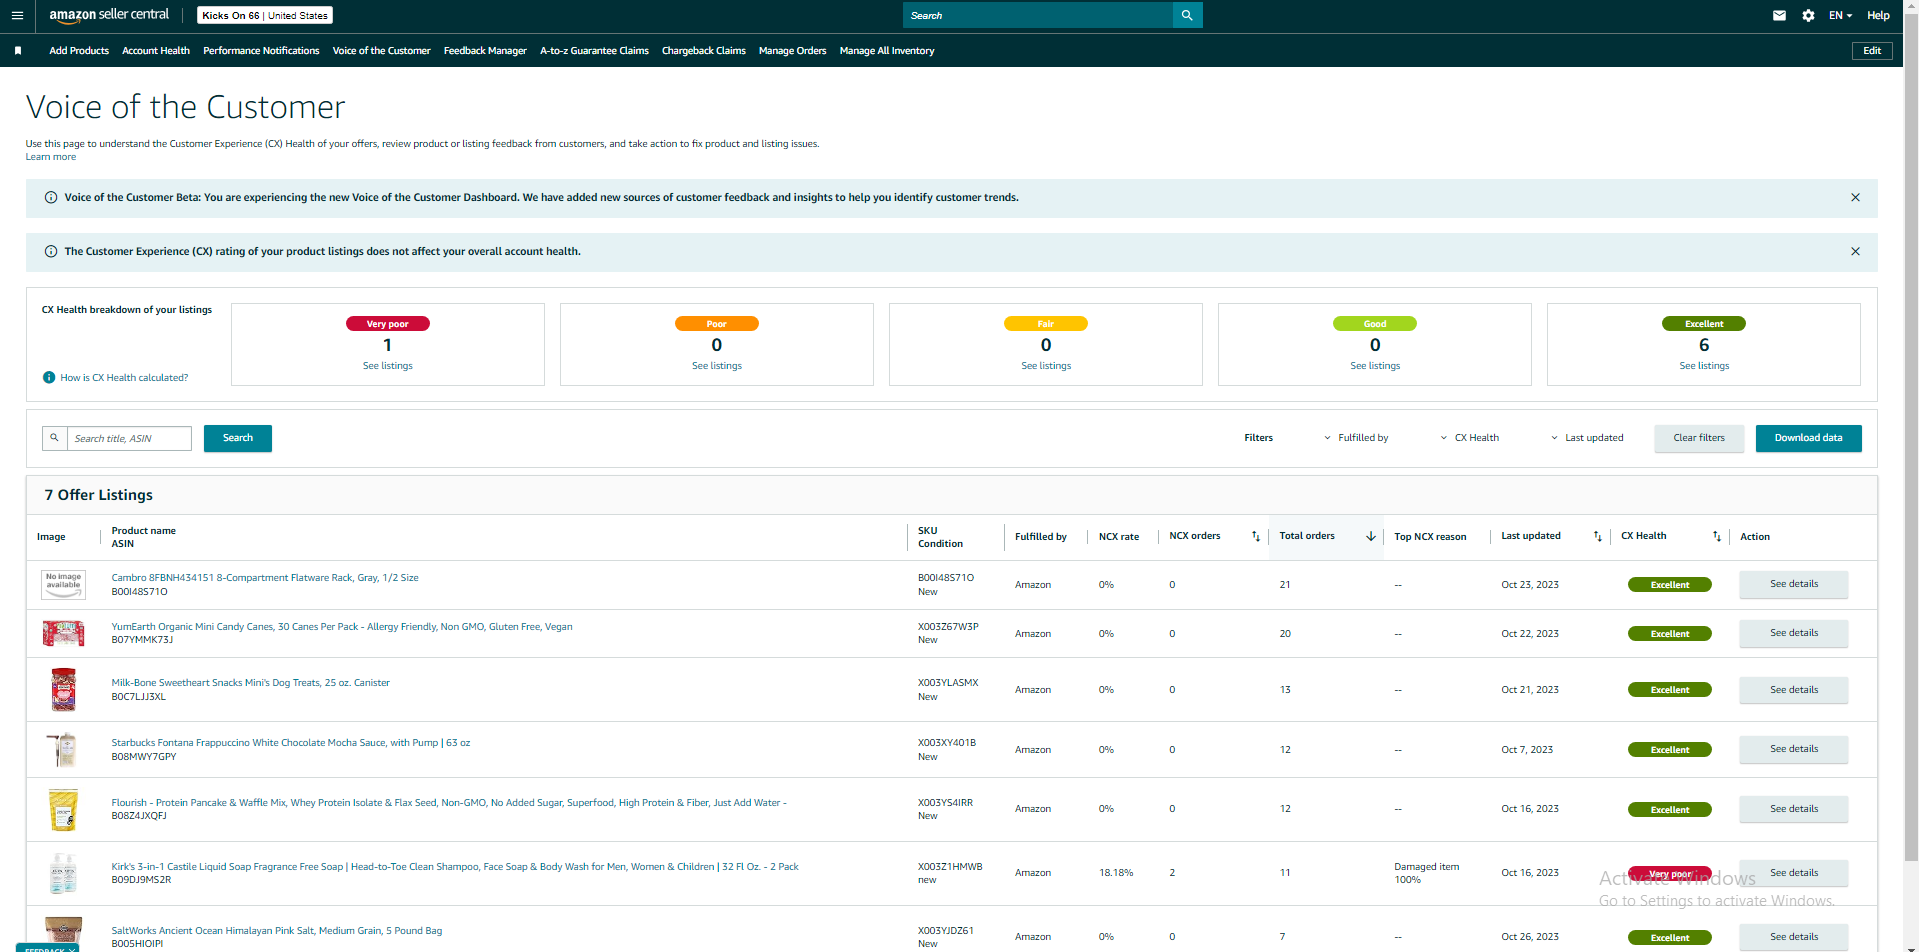Click the Amazon Seller Central logo
This screenshot has height=952, width=1919.
109,15
